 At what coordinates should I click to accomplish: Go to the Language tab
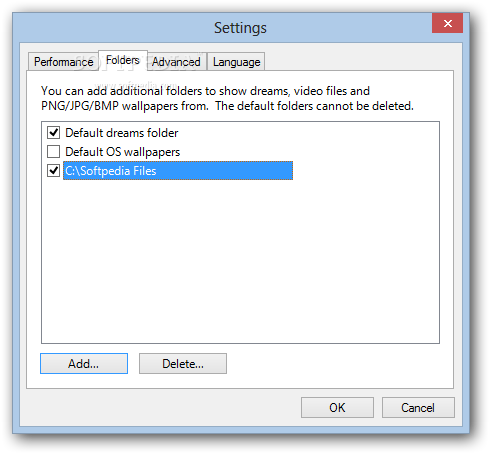pyautogui.click(x=236, y=62)
